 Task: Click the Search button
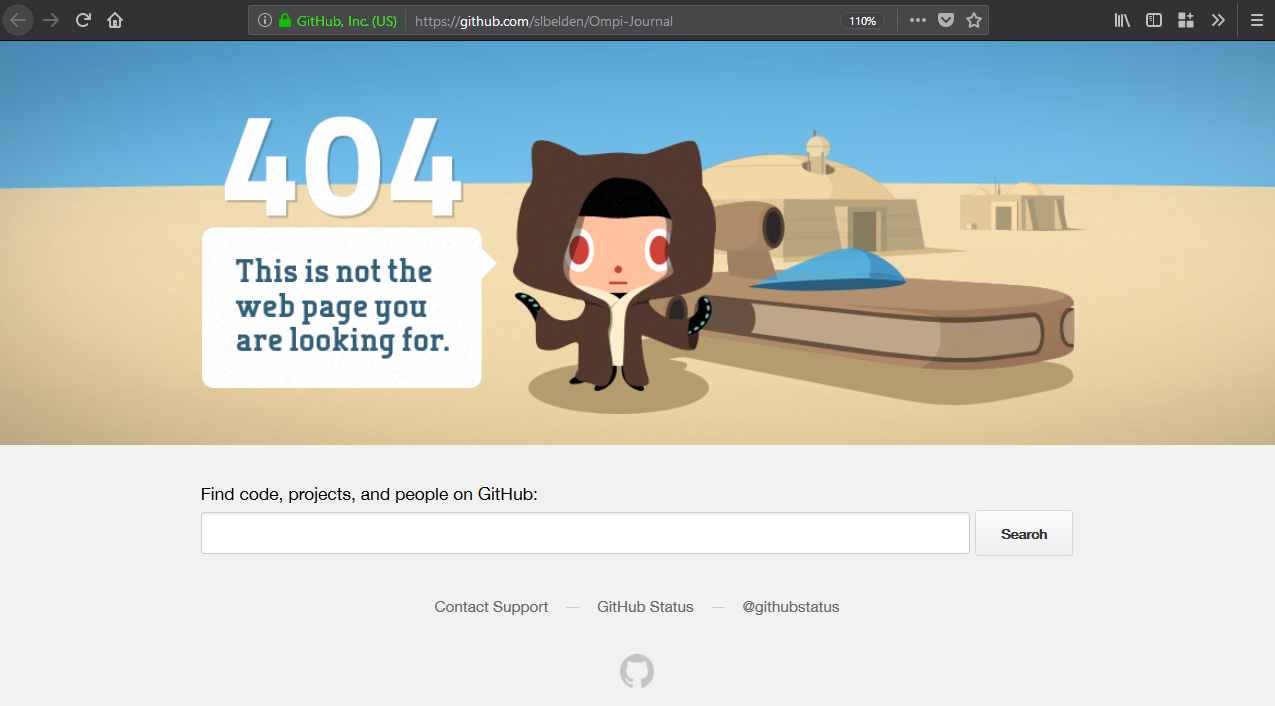(1024, 533)
